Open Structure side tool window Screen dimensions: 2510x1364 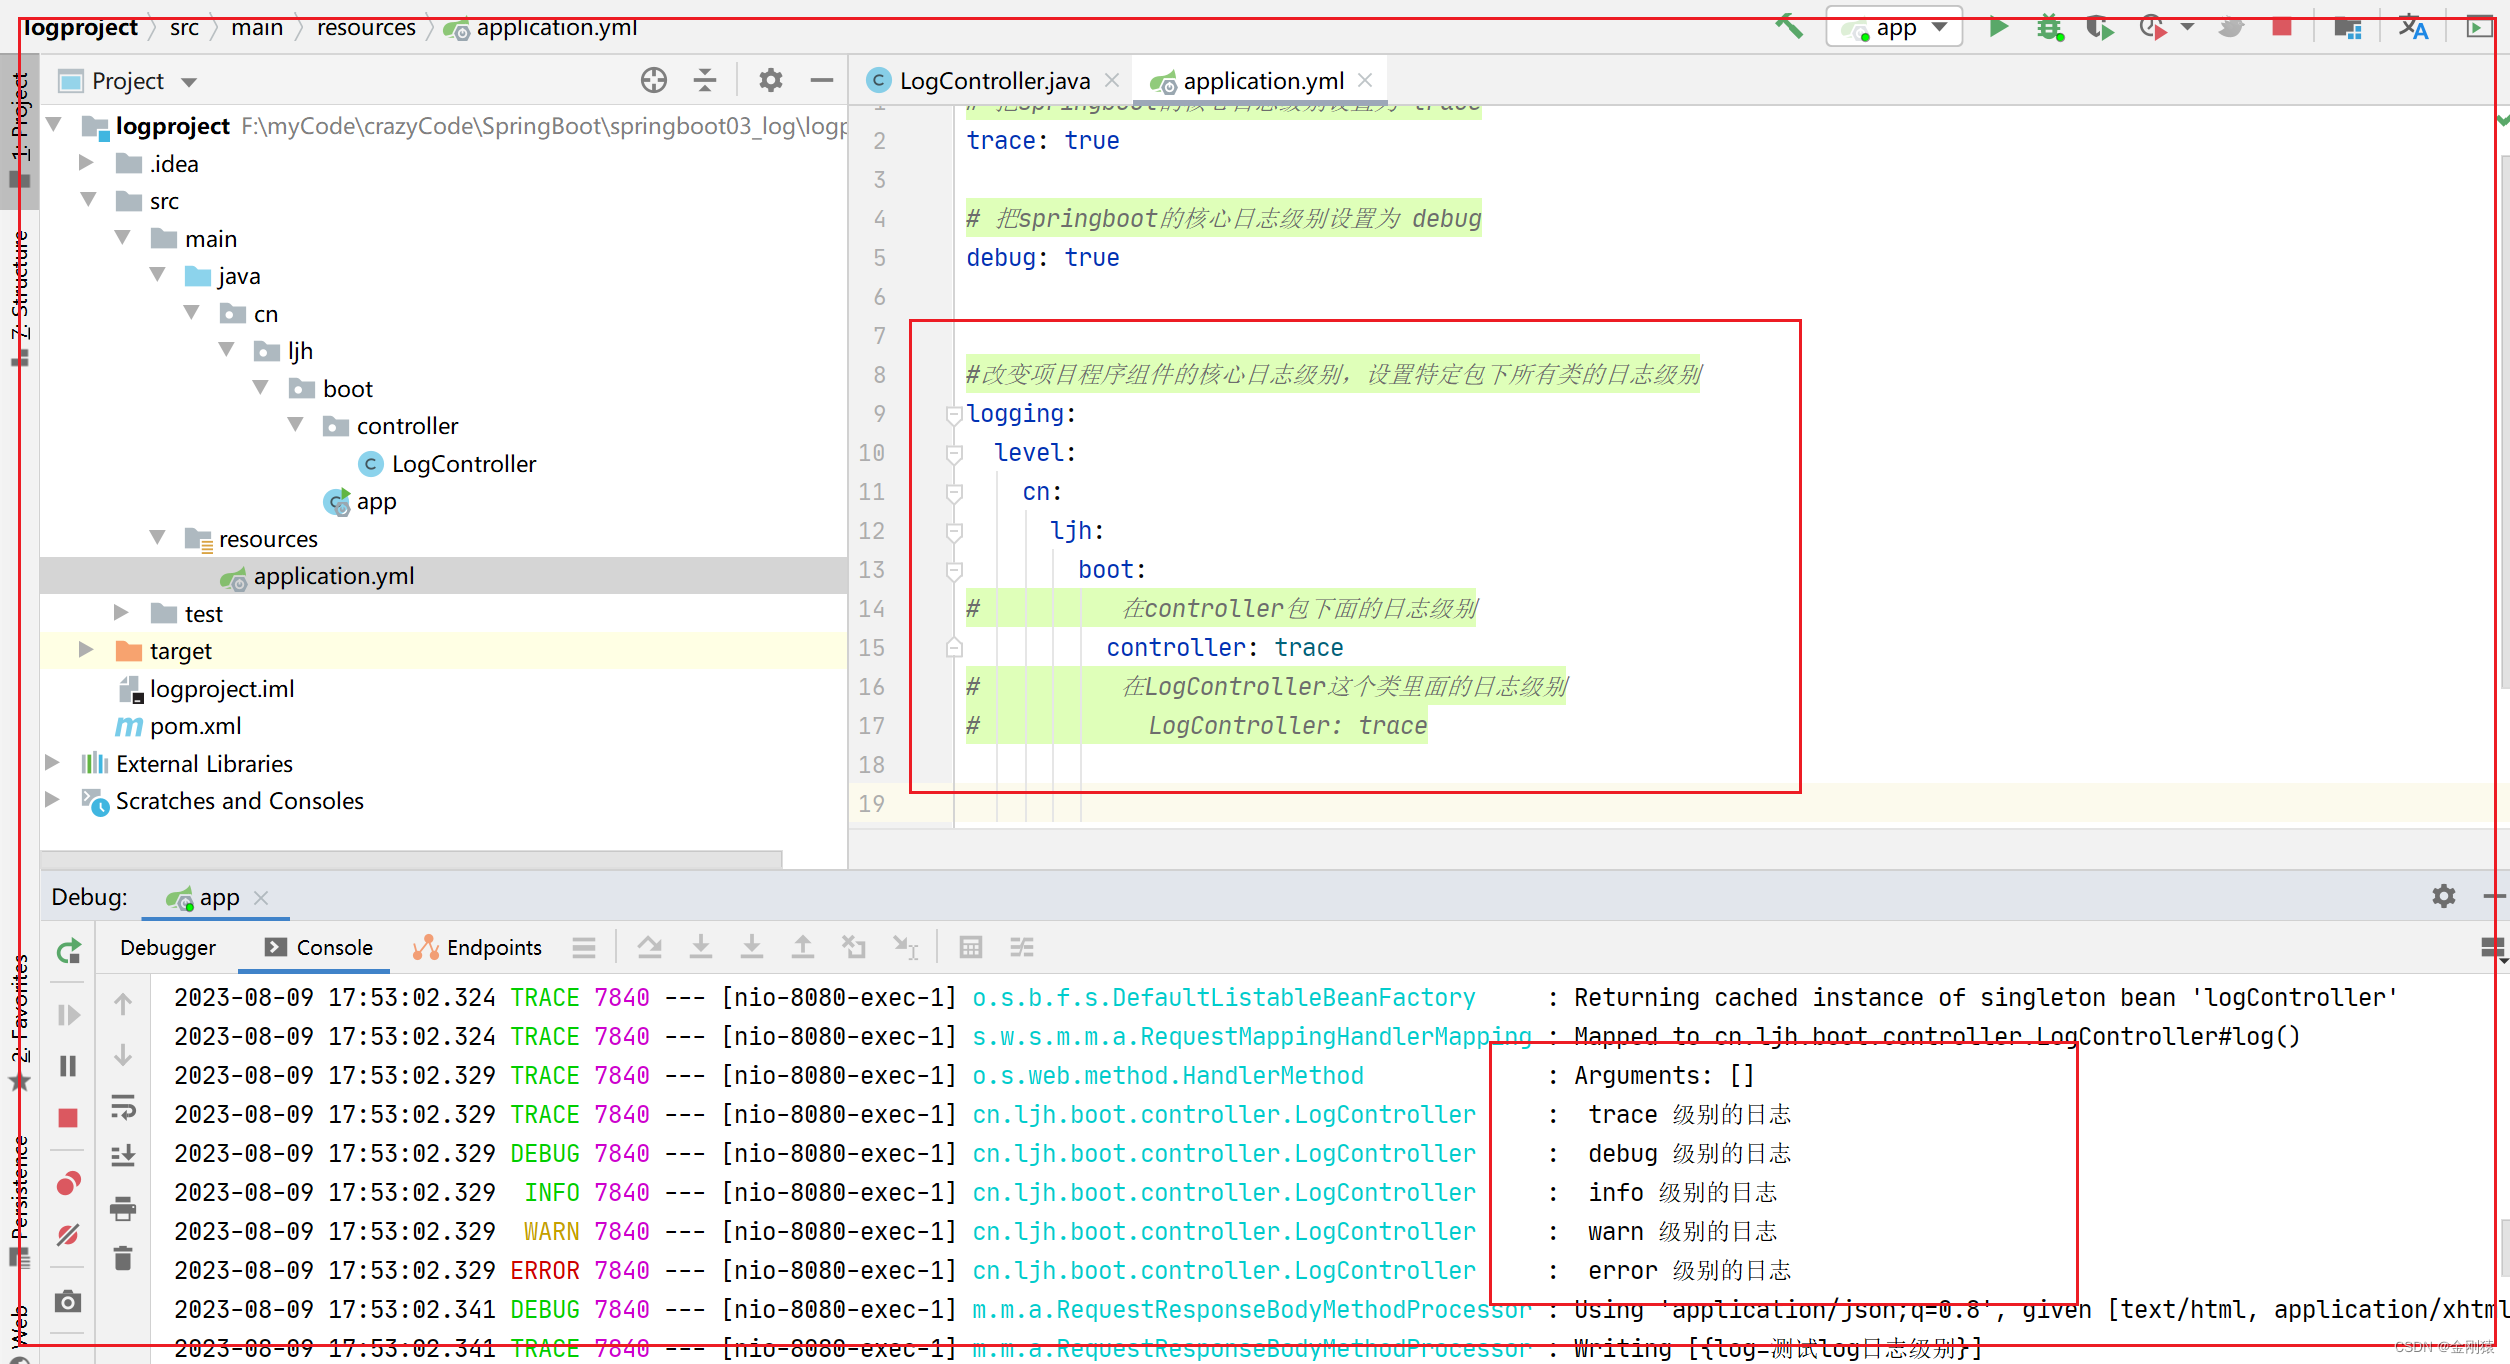pyautogui.click(x=20, y=297)
